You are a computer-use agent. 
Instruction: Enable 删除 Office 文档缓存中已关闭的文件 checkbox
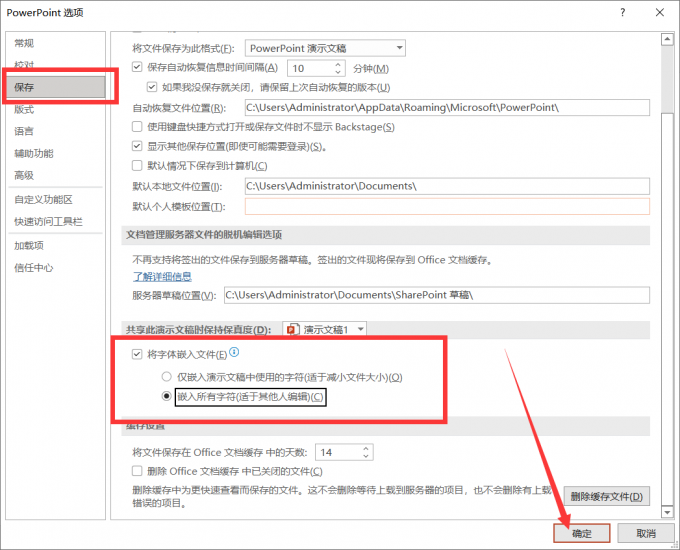coord(137,471)
